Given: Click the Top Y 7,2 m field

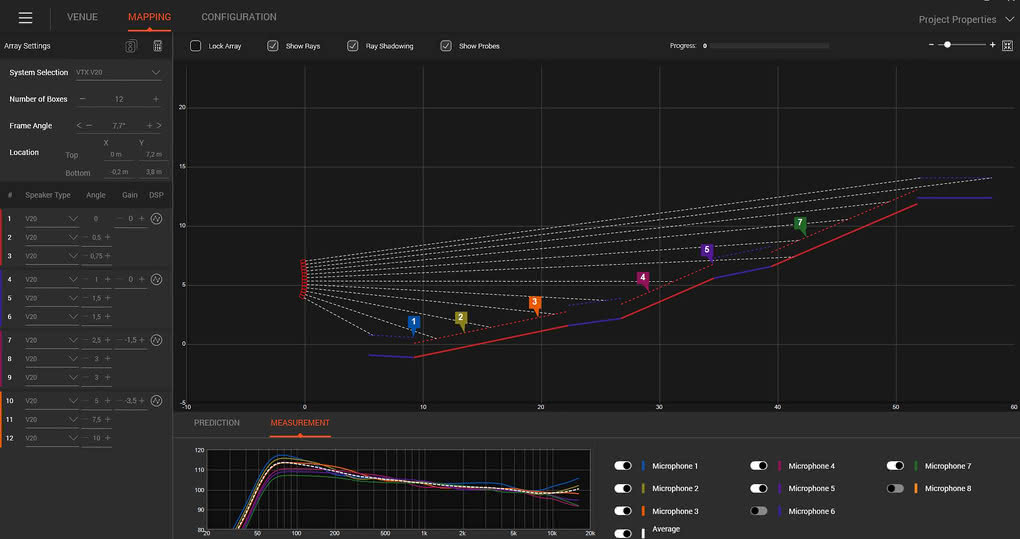Looking at the screenshot, I should [154, 155].
